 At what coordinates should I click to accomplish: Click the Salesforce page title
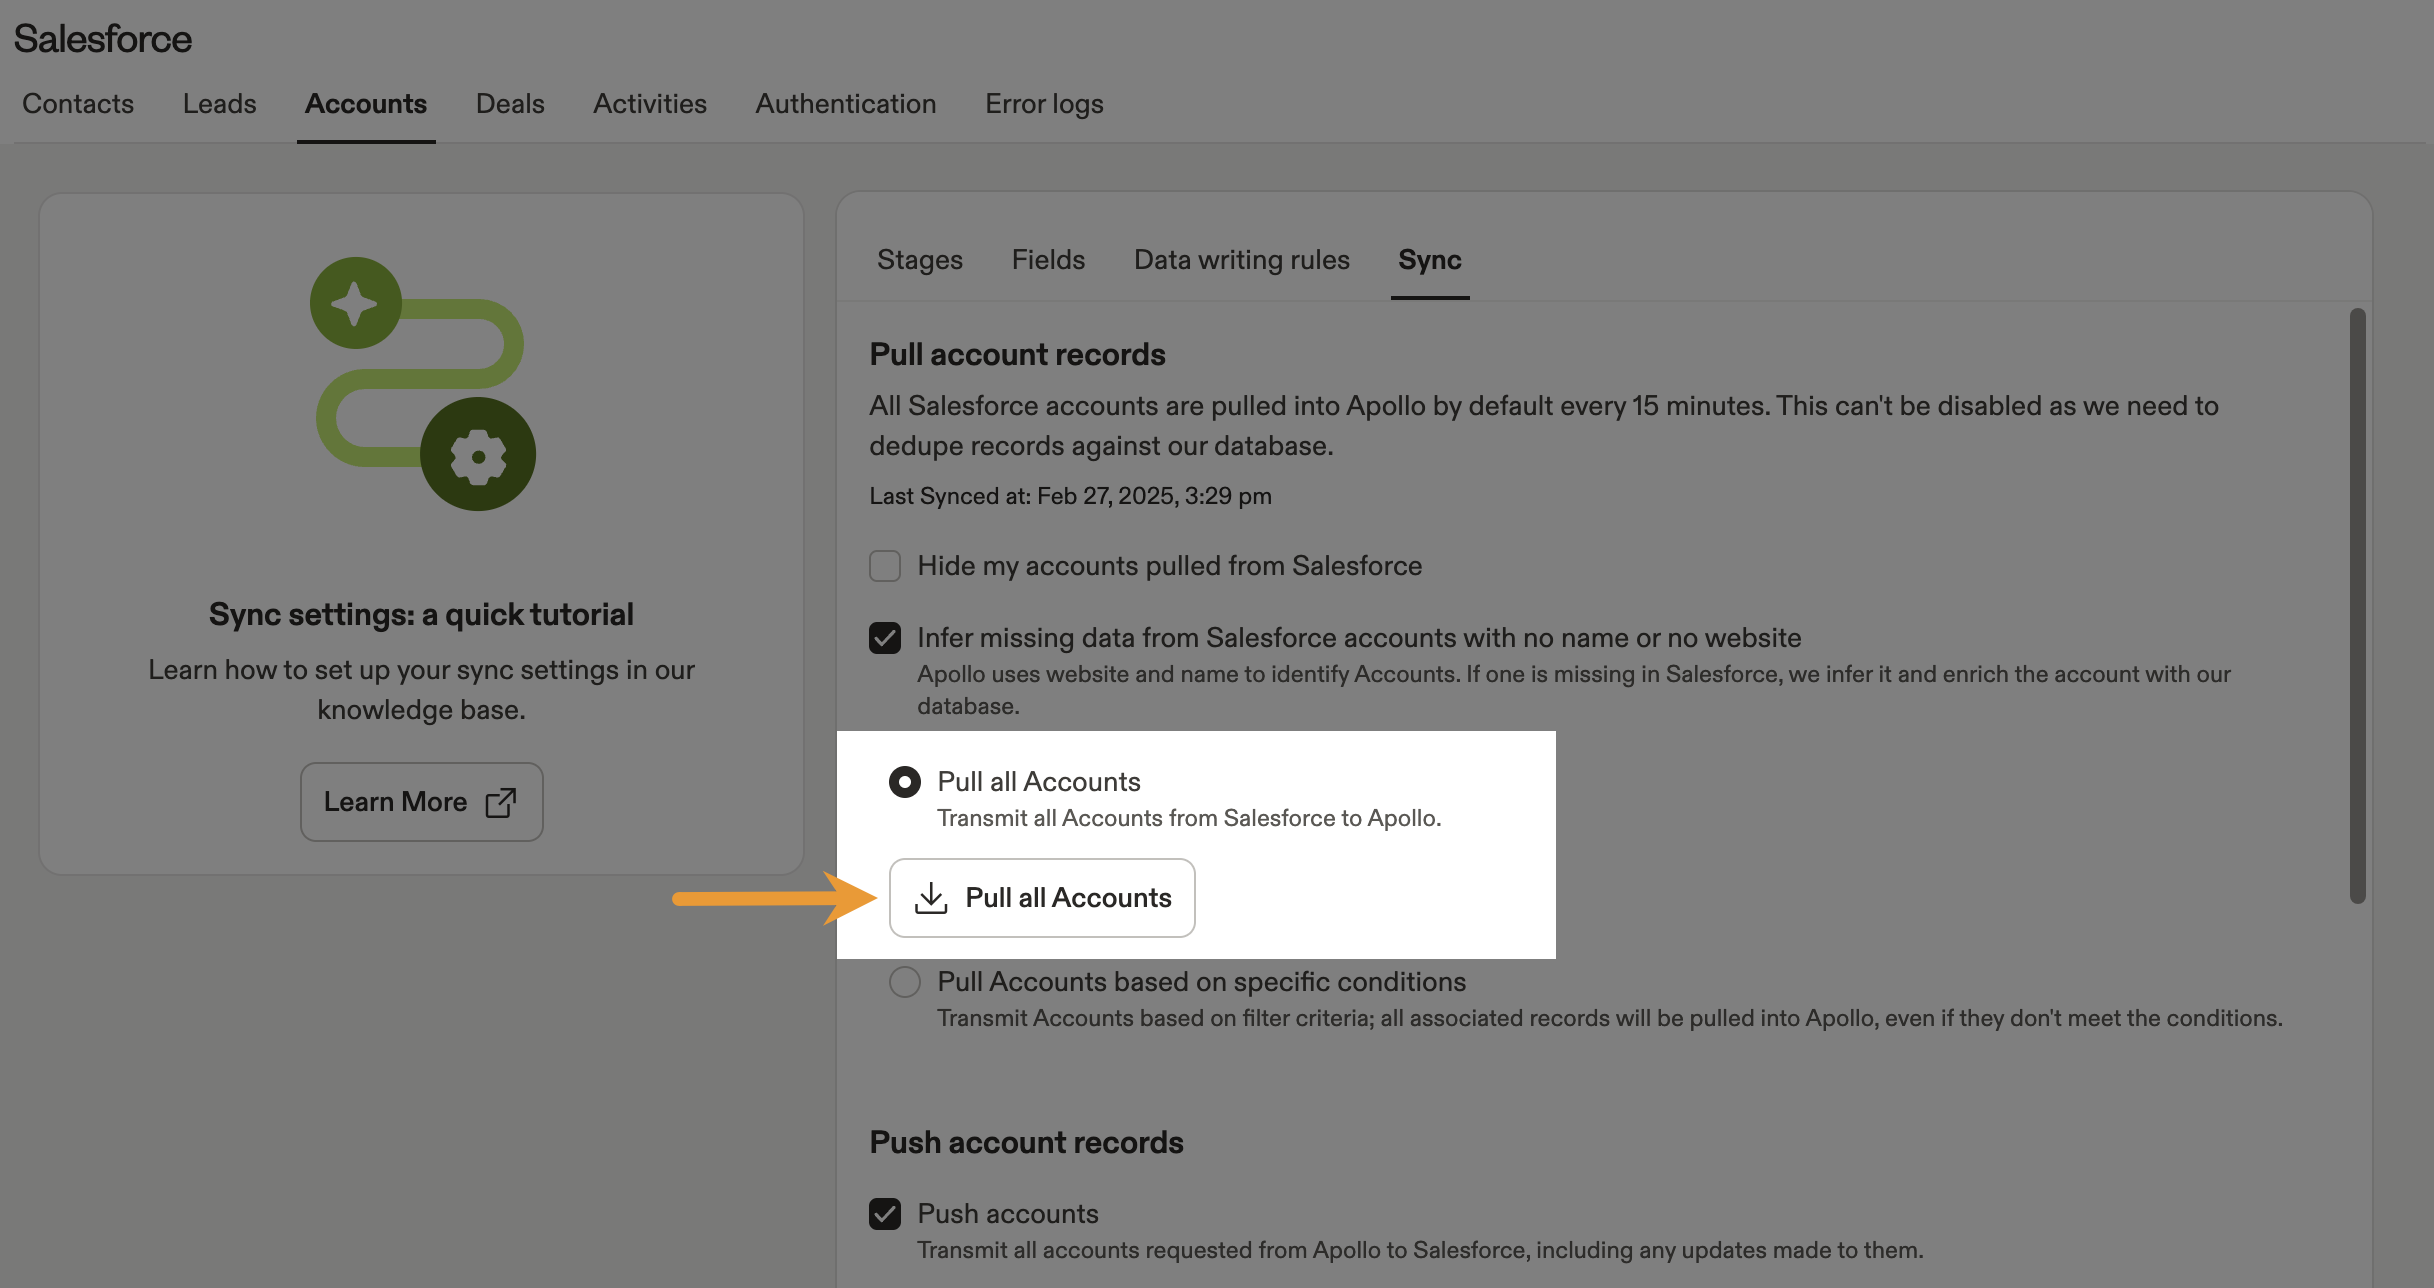click(x=103, y=39)
